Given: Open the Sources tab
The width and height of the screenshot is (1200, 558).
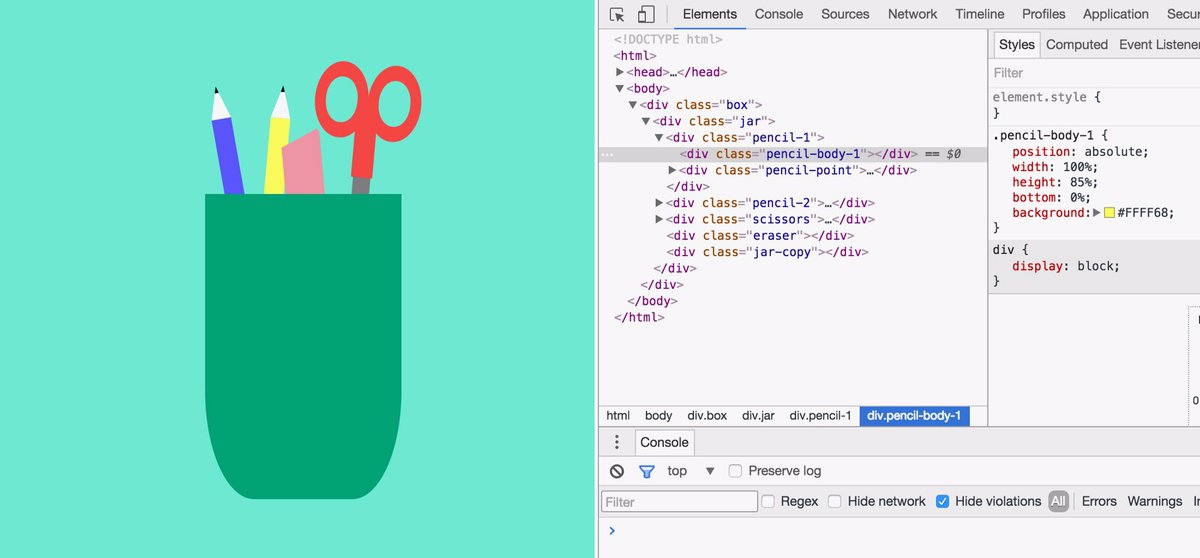Looking at the screenshot, I should [845, 14].
